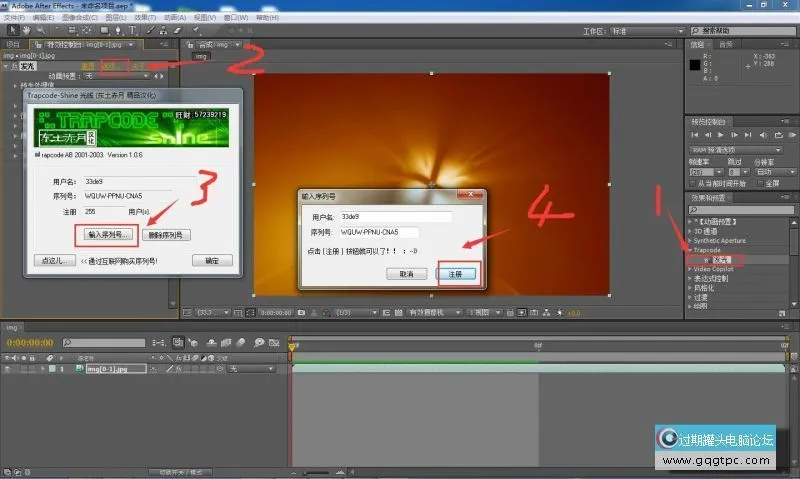Open the 图层(L) menu
Image resolution: width=800 pixels, height=479 pixels.
(115, 18)
